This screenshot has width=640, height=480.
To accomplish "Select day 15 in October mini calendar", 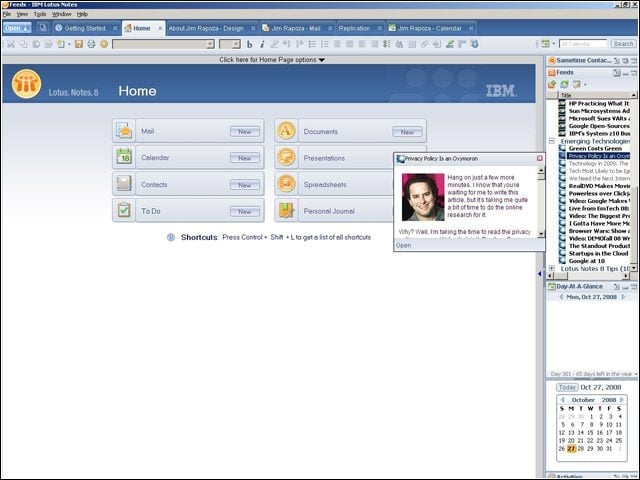I will (590, 433).
